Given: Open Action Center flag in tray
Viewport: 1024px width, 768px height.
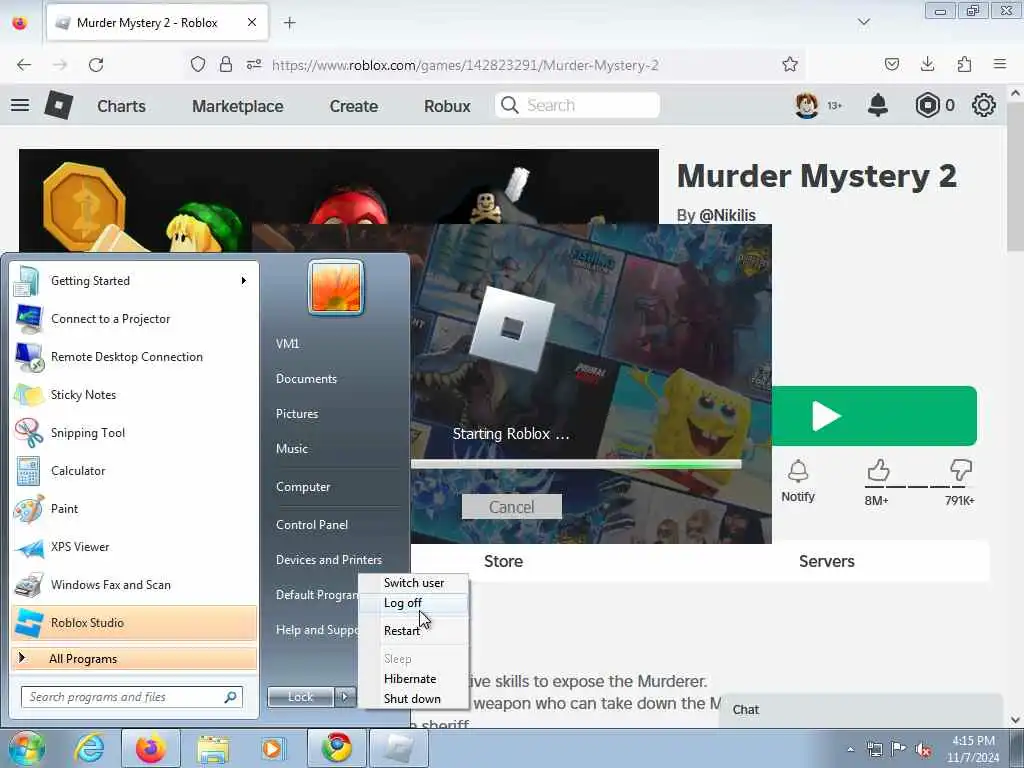Looking at the screenshot, I should 899,749.
